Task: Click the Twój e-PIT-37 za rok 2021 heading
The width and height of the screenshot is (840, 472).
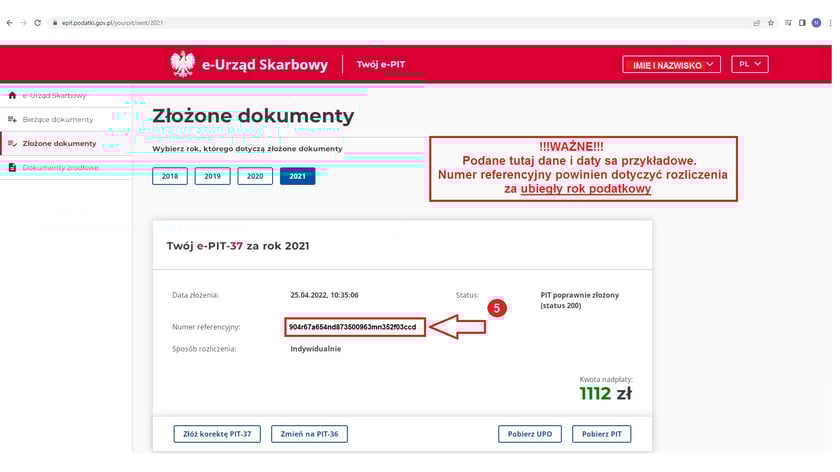Action: coord(238,246)
